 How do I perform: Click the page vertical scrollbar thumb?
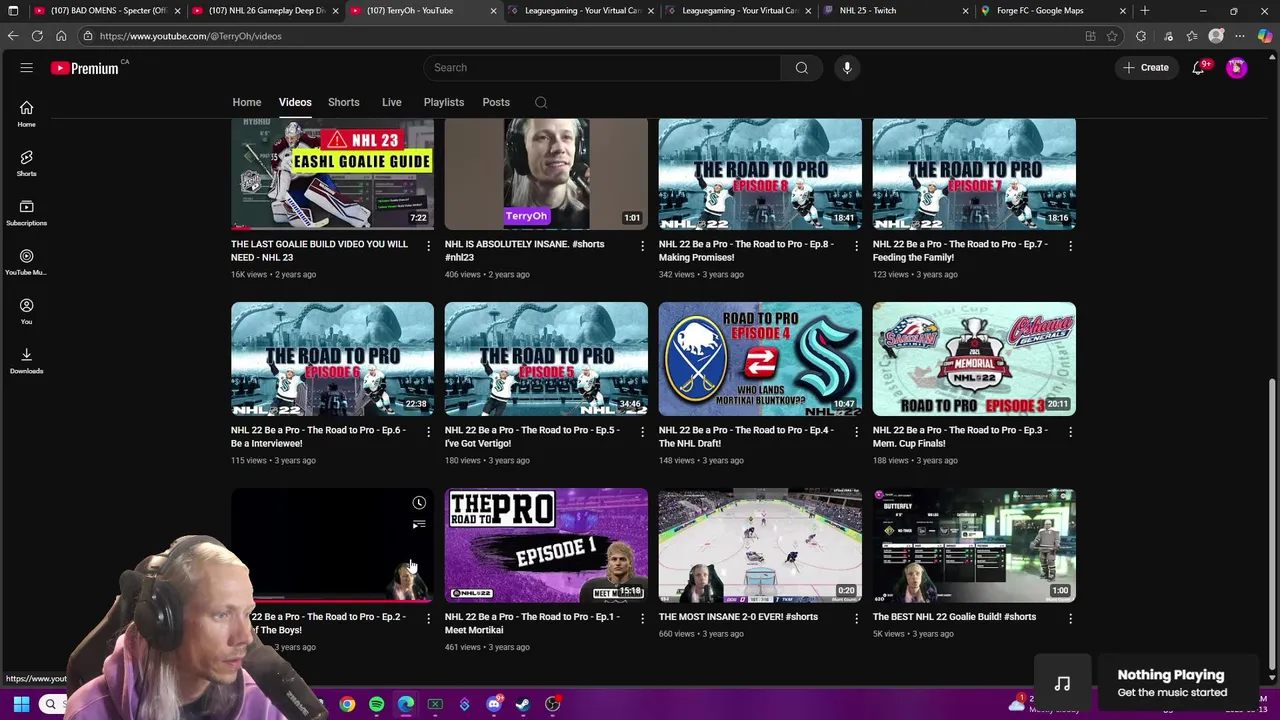1272,524
